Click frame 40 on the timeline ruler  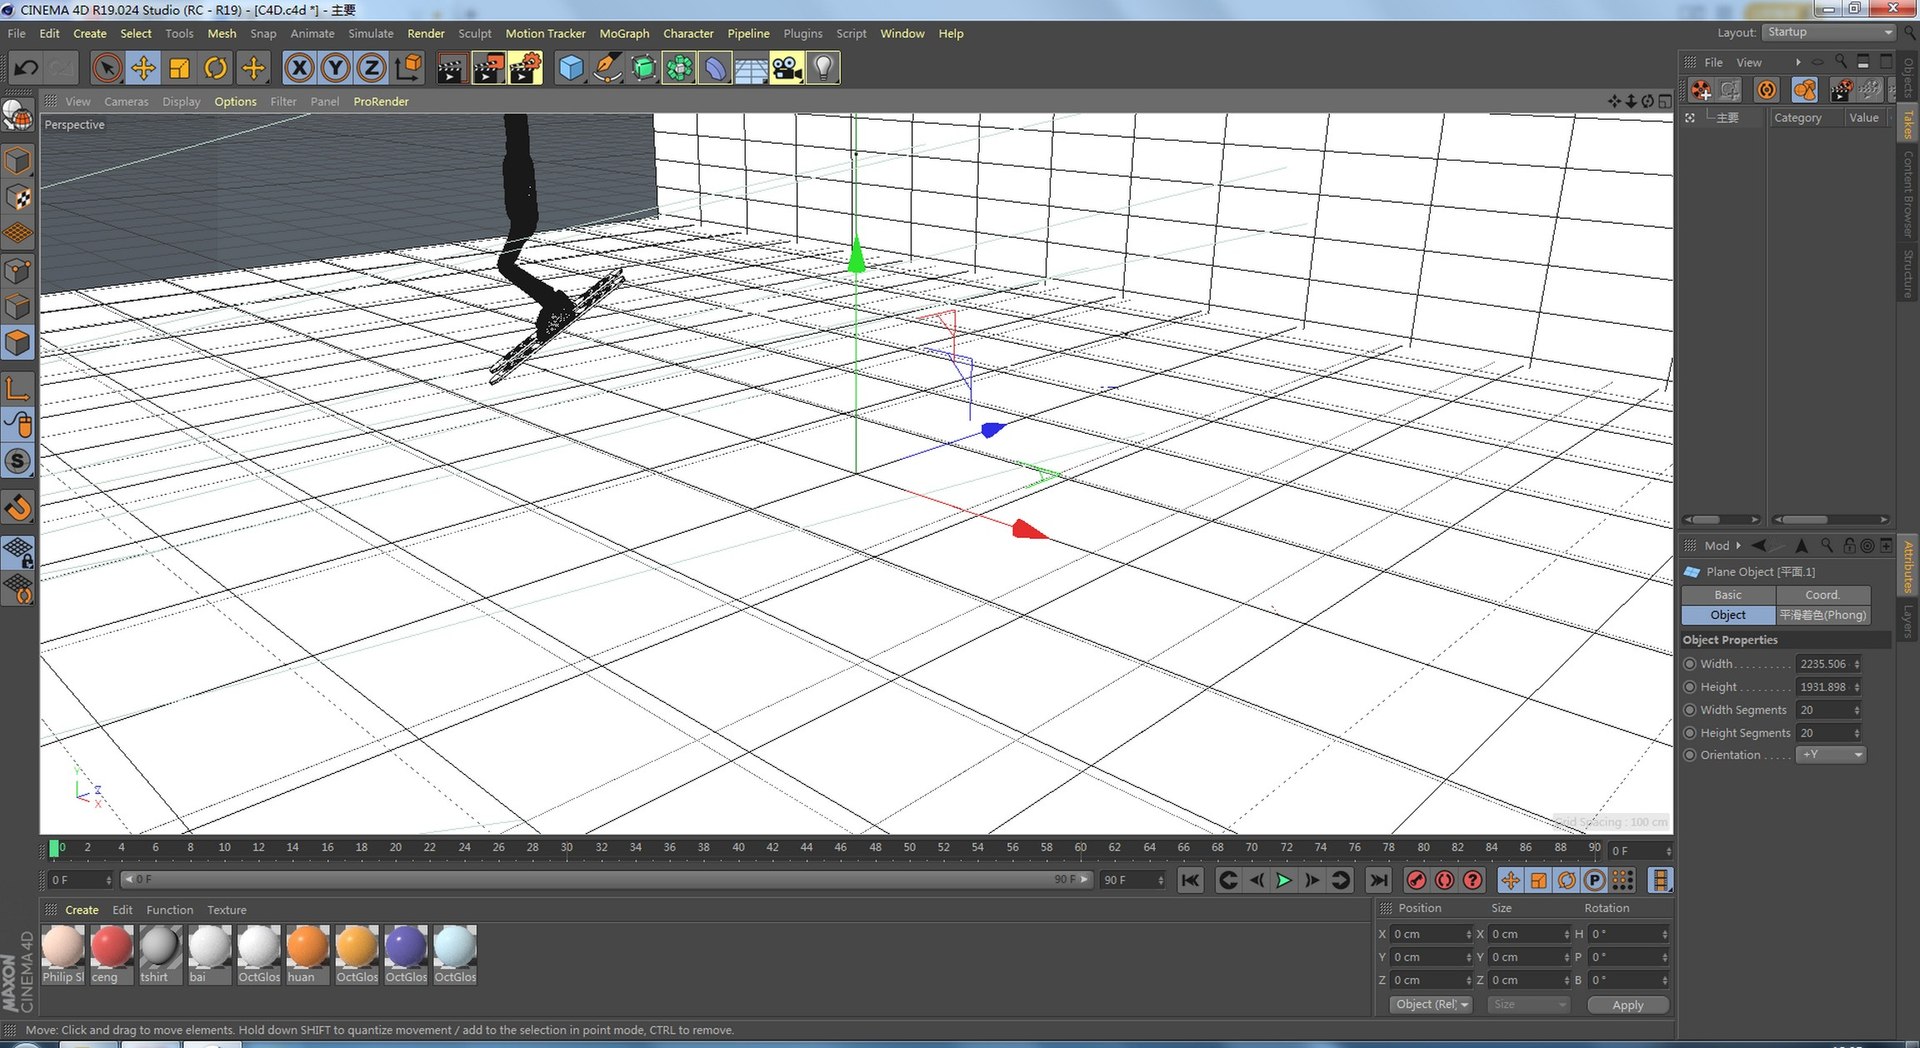[x=738, y=848]
